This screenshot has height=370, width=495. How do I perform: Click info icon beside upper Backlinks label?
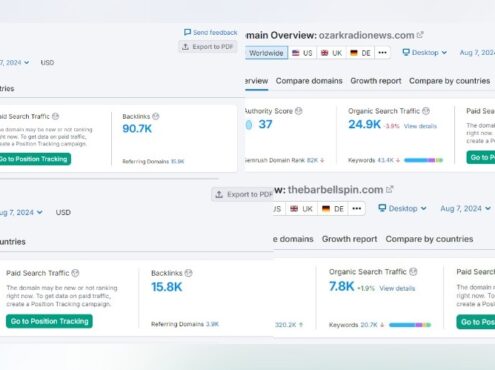[x=156, y=116]
